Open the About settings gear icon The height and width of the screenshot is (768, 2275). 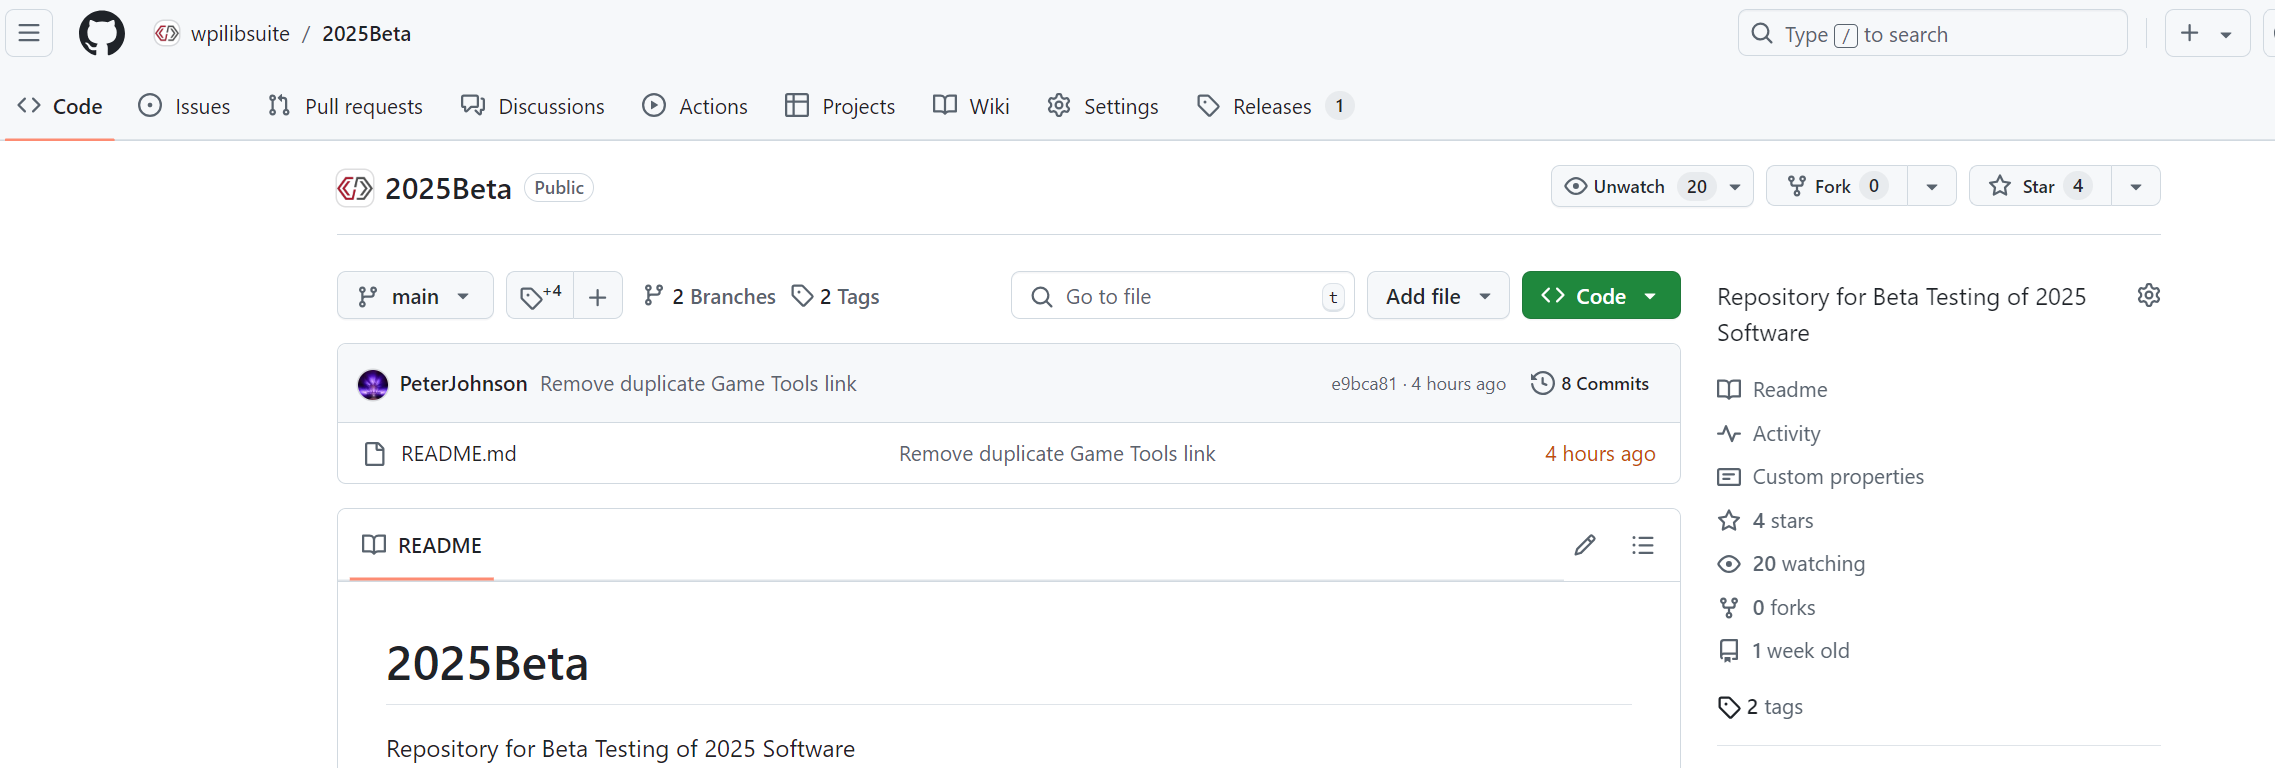click(2149, 295)
